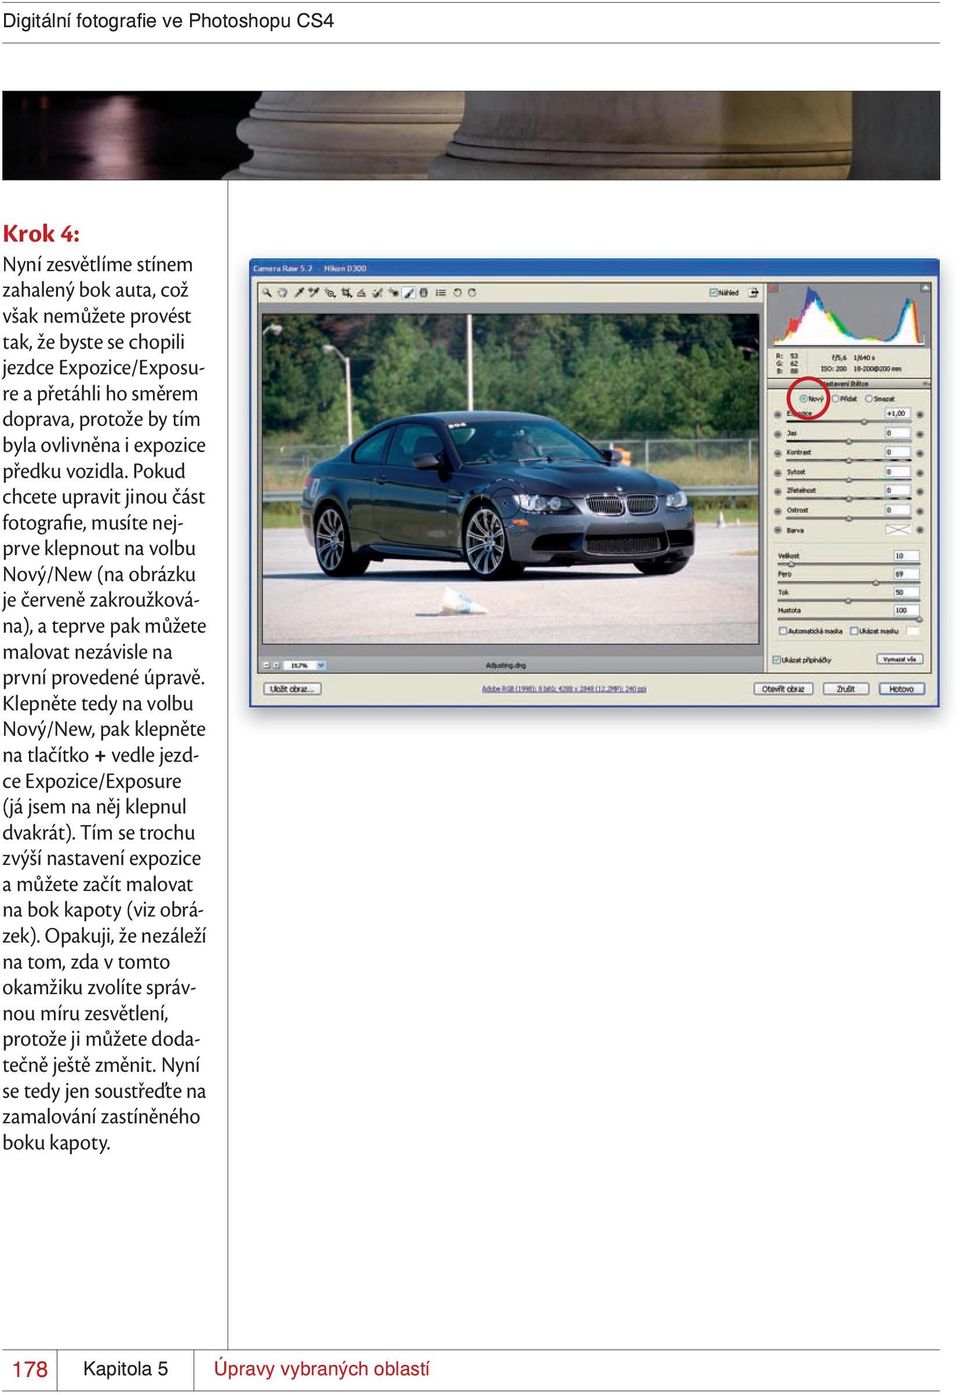The width and height of the screenshot is (960, 1395).
Task: Click the Zrušit button
Action: 846,689
